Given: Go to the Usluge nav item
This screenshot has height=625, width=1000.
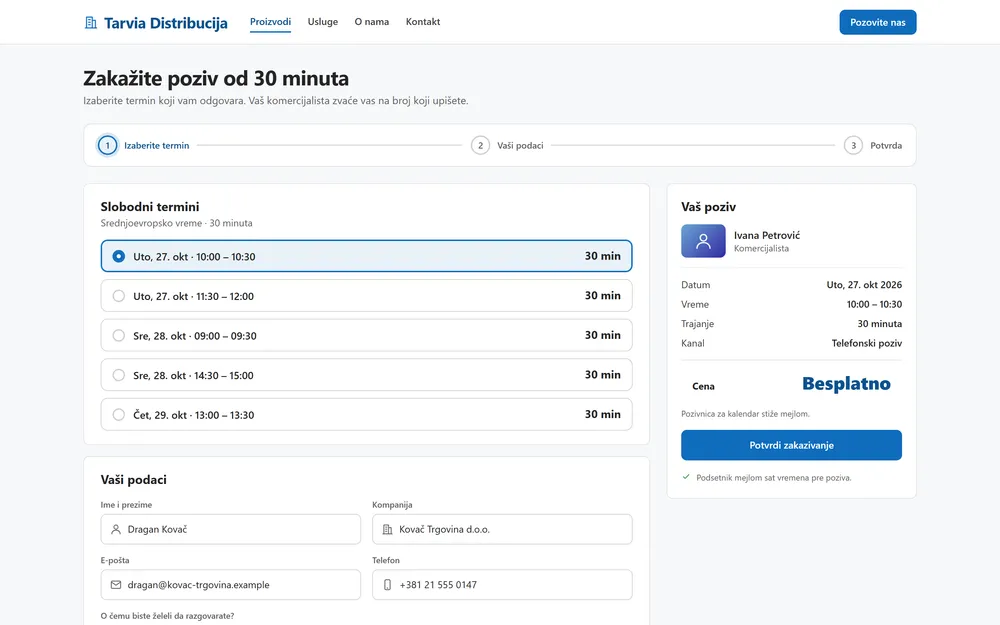Looking at the screenshot, I should tap(323, 22).
